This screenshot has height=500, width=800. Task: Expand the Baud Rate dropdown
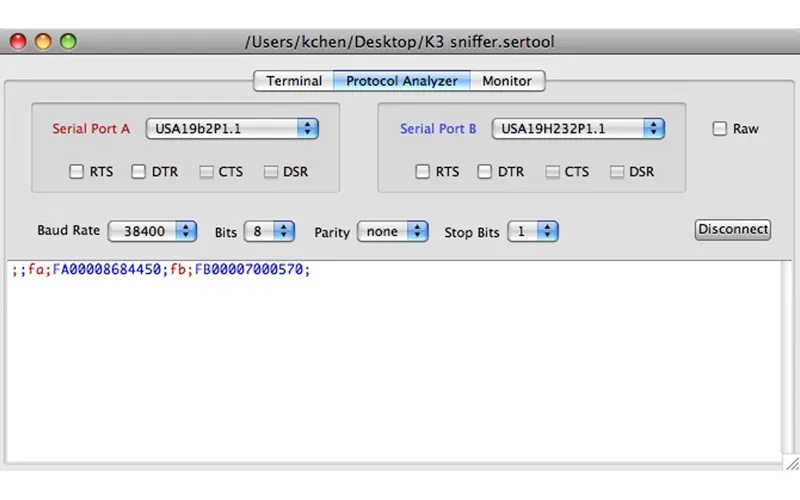pyautogui.click(x=153, y=231)
